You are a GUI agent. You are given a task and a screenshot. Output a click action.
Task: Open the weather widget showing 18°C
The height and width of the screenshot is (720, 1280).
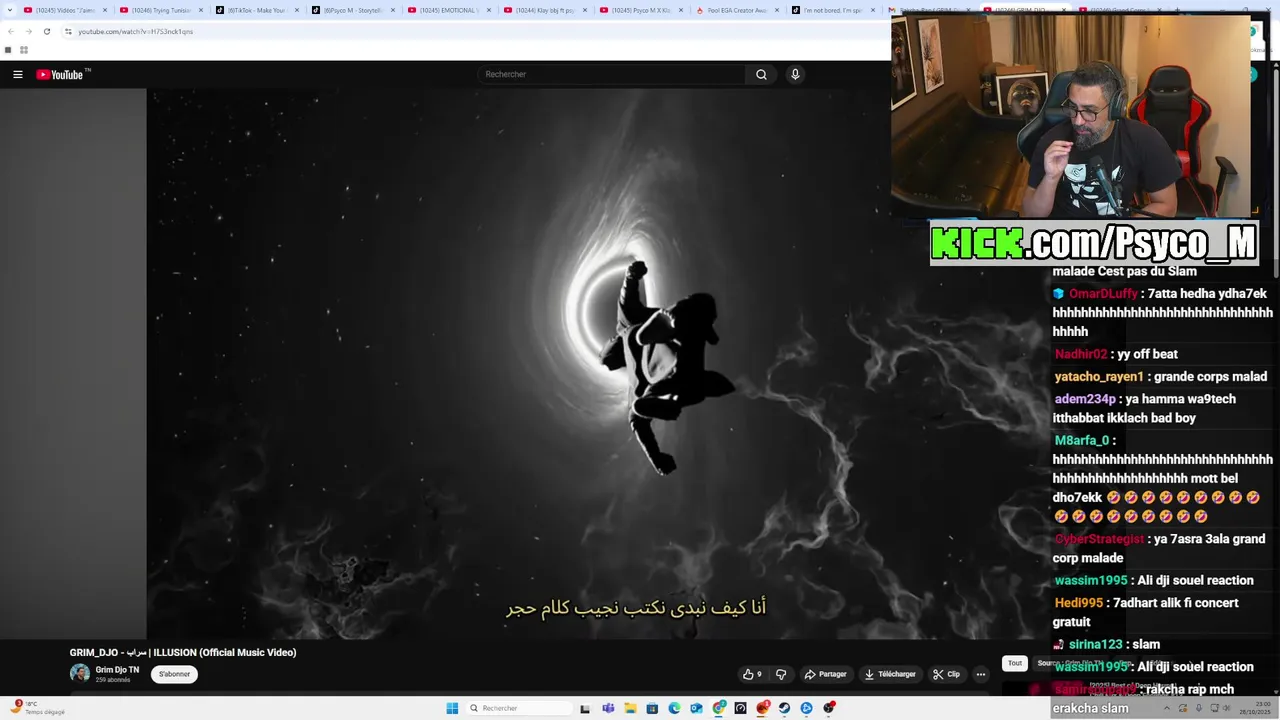[38, 707]
